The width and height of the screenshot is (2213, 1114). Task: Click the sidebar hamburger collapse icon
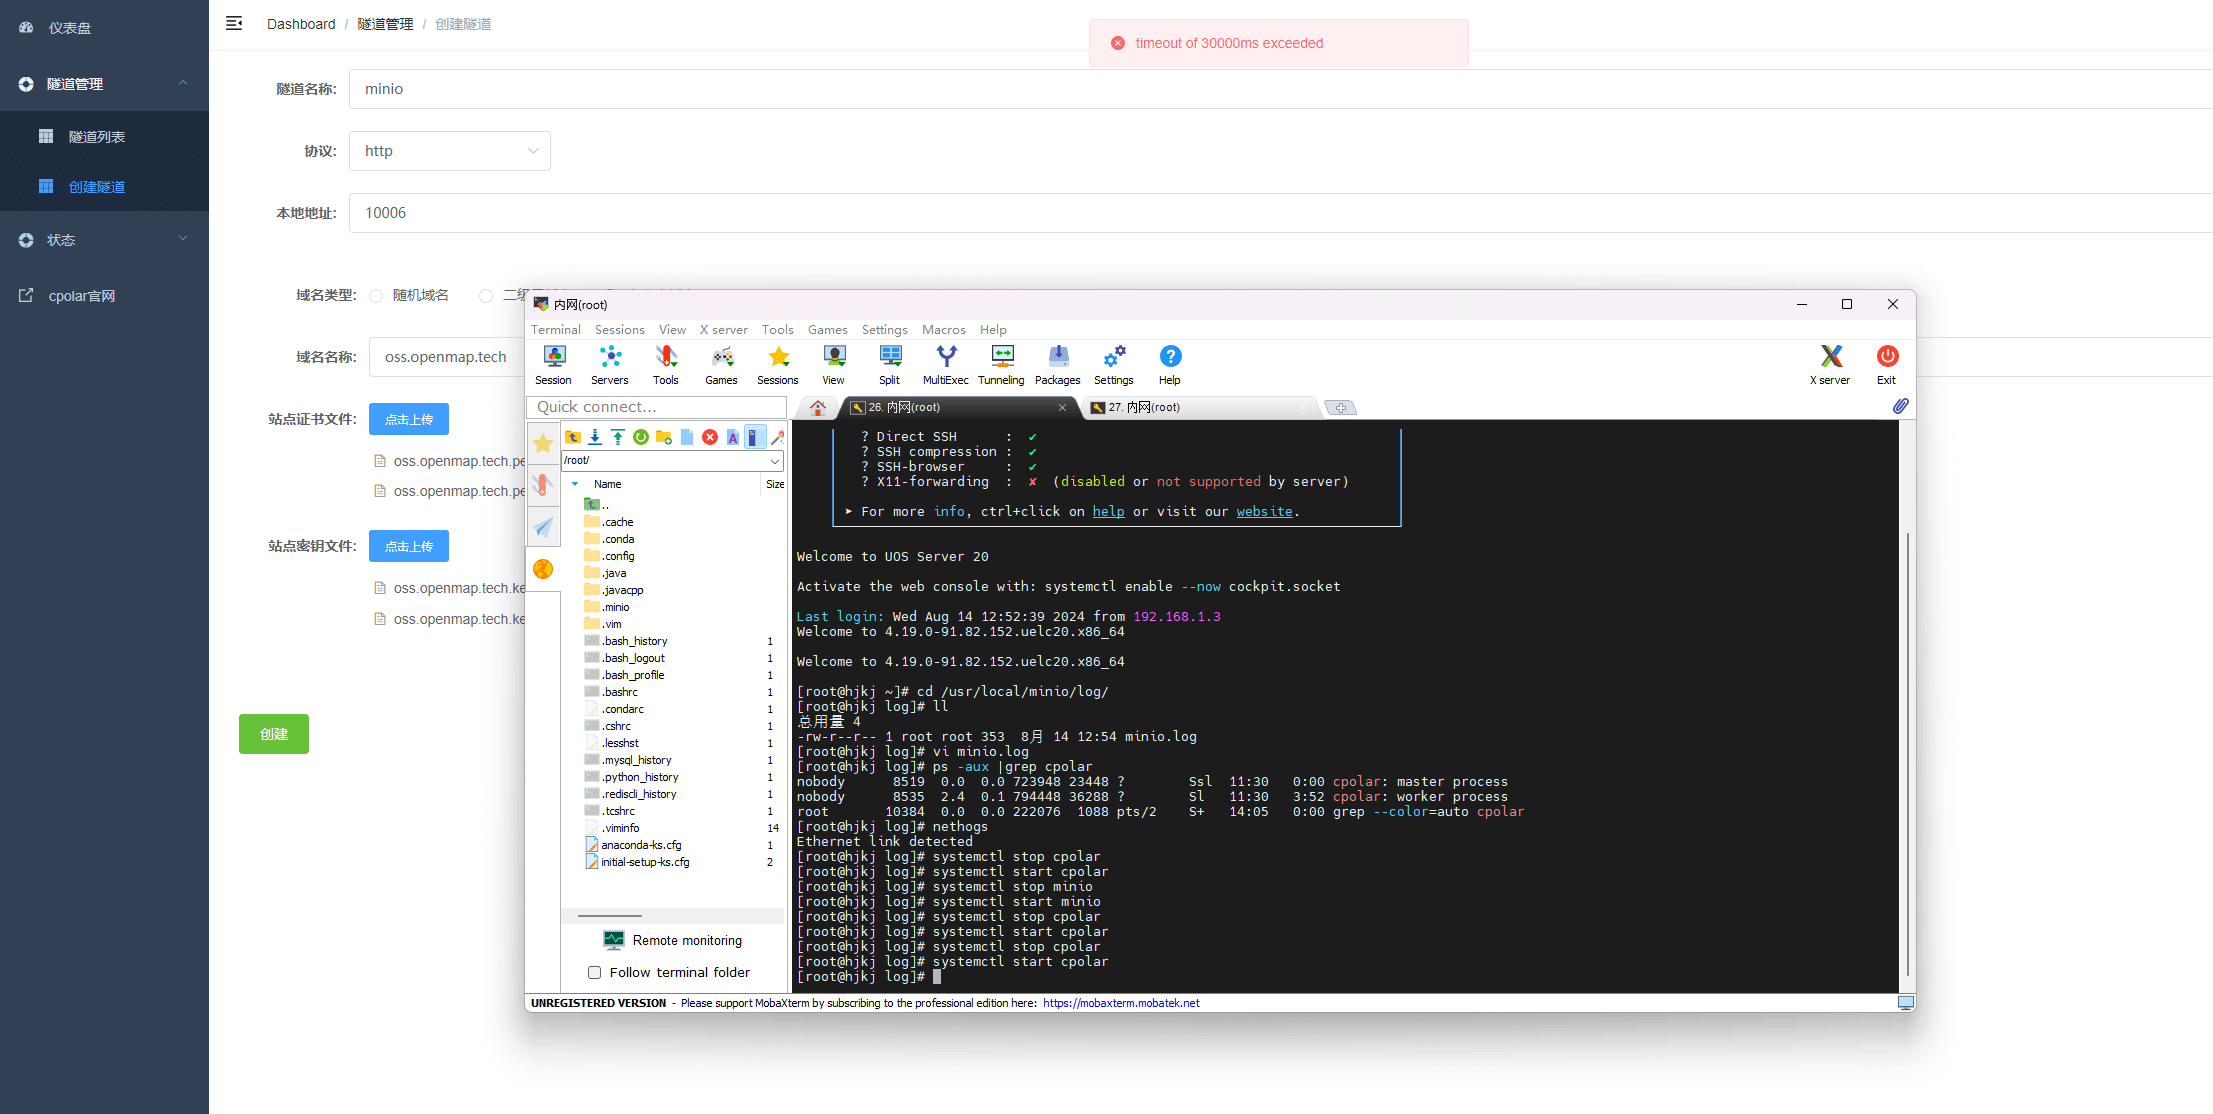tap(234, 23)
